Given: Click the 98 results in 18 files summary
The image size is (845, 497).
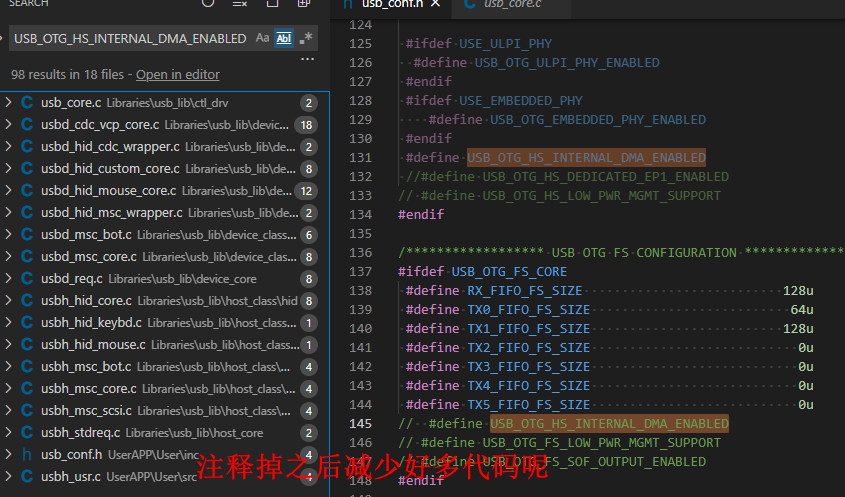Looking at the screenshot, I should pos(67,74).
